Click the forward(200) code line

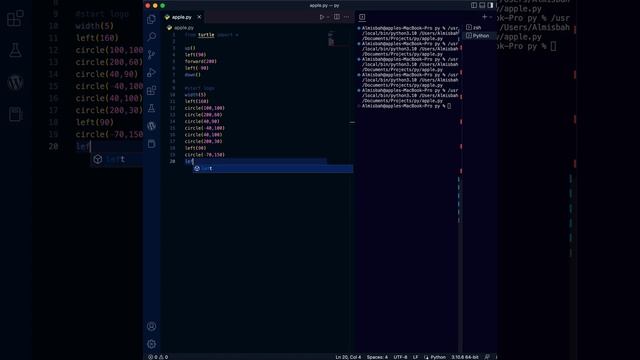[200, 61]
